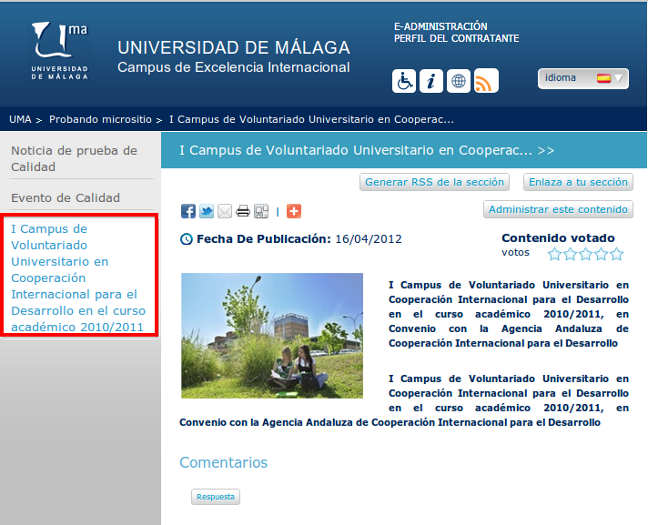Open Probando micrositio breadcrumb link
This screenshot has height=525, width=648.
point(100,119)
